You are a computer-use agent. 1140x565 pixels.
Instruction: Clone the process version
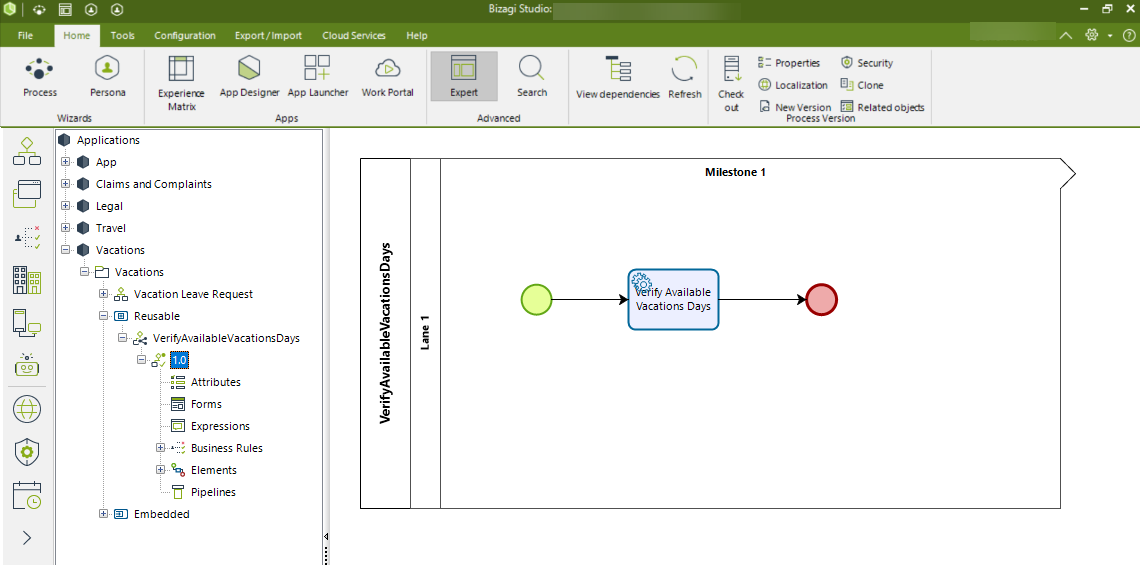point(862,85)
